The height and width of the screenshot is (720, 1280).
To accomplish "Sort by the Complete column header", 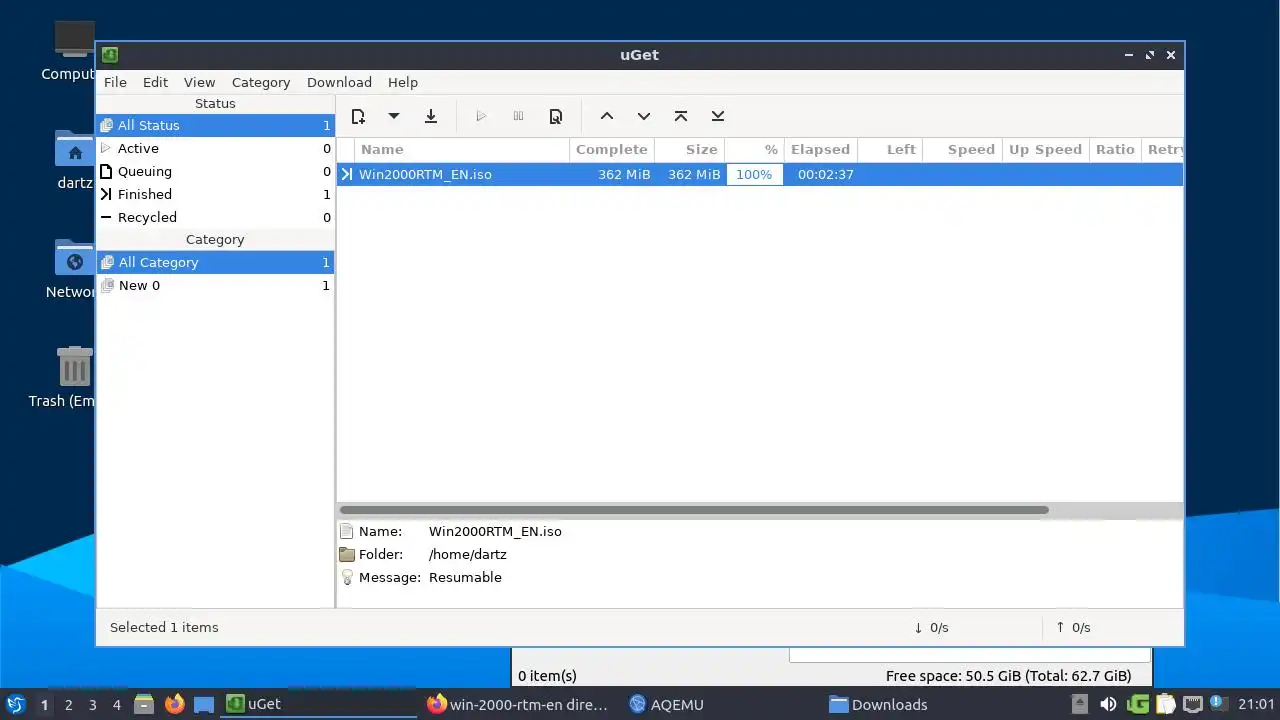I will point(612,149).
